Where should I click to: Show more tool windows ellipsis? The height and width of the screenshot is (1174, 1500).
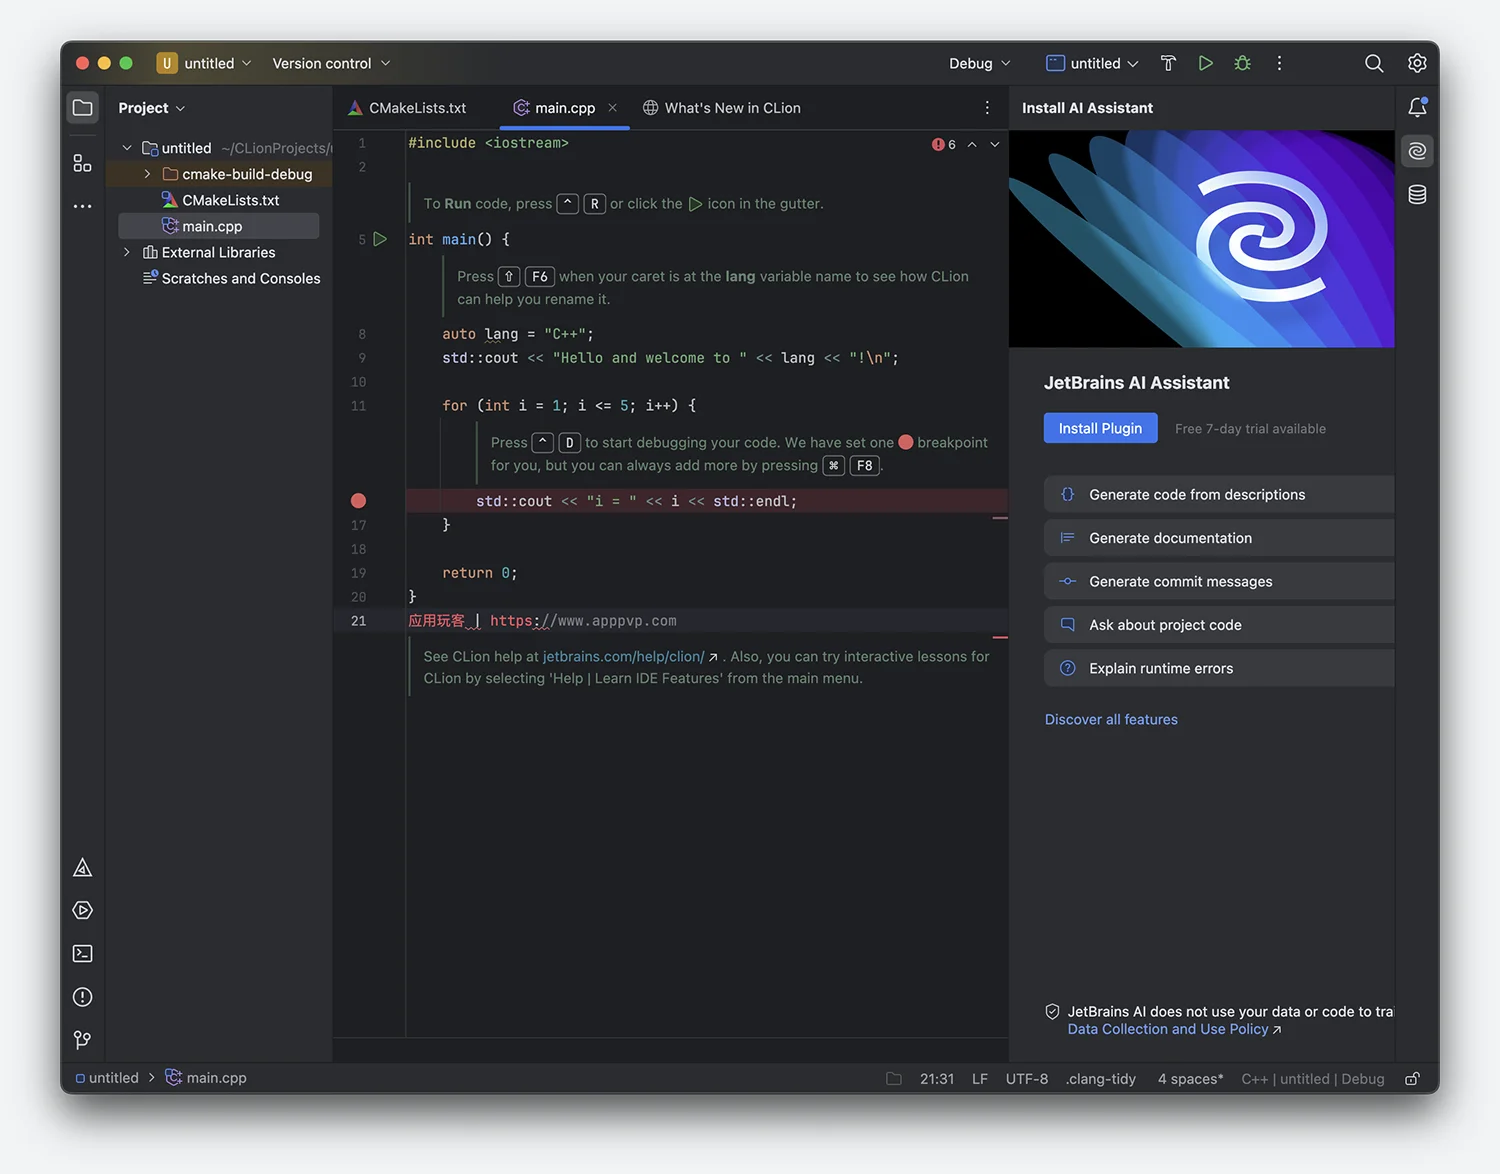tap(83, 206)
